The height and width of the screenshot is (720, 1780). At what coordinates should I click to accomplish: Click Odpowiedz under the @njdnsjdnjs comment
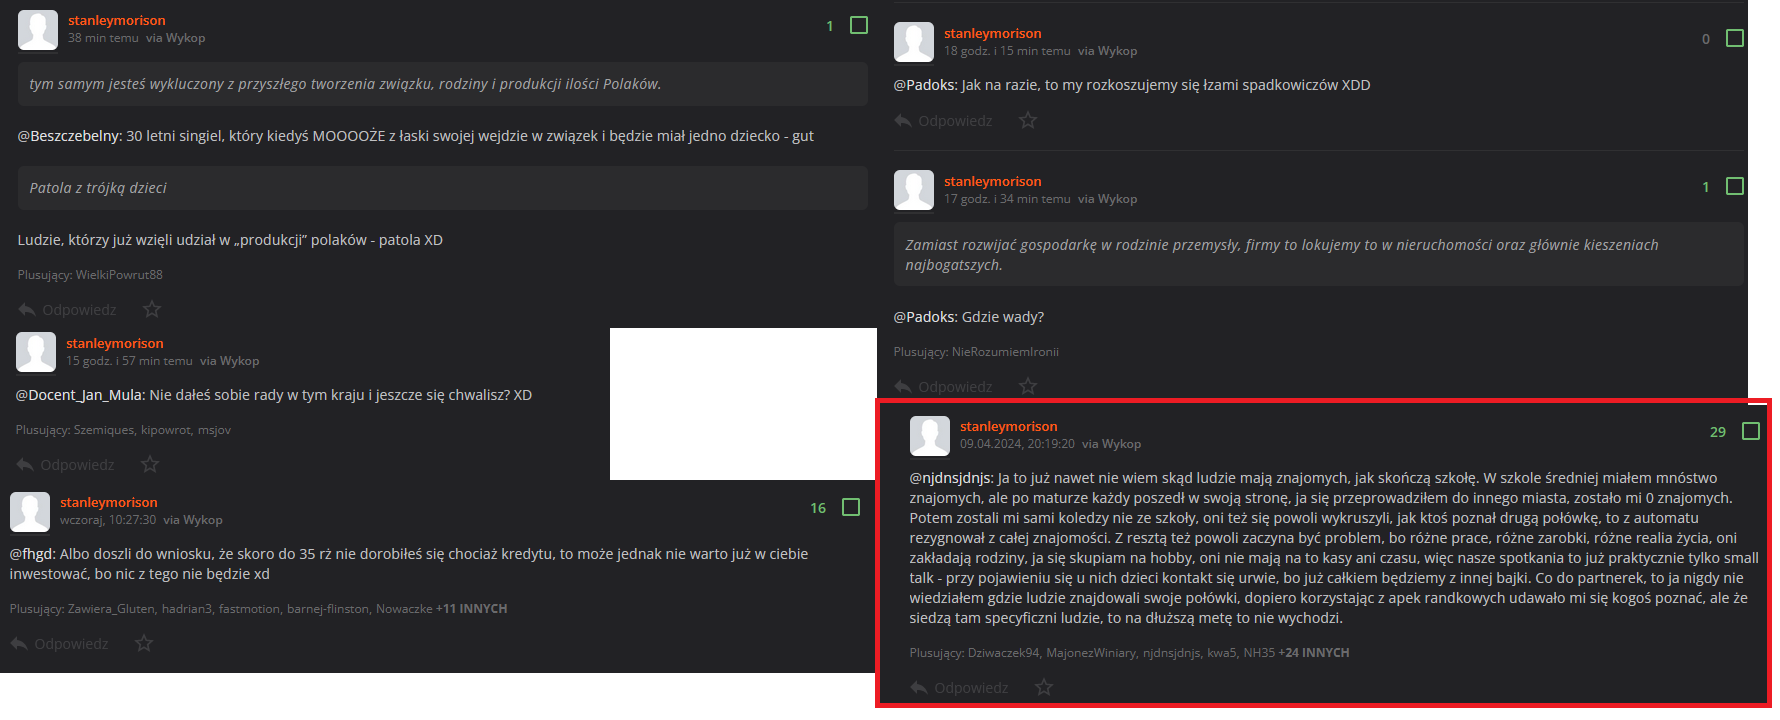coord(960,687)
